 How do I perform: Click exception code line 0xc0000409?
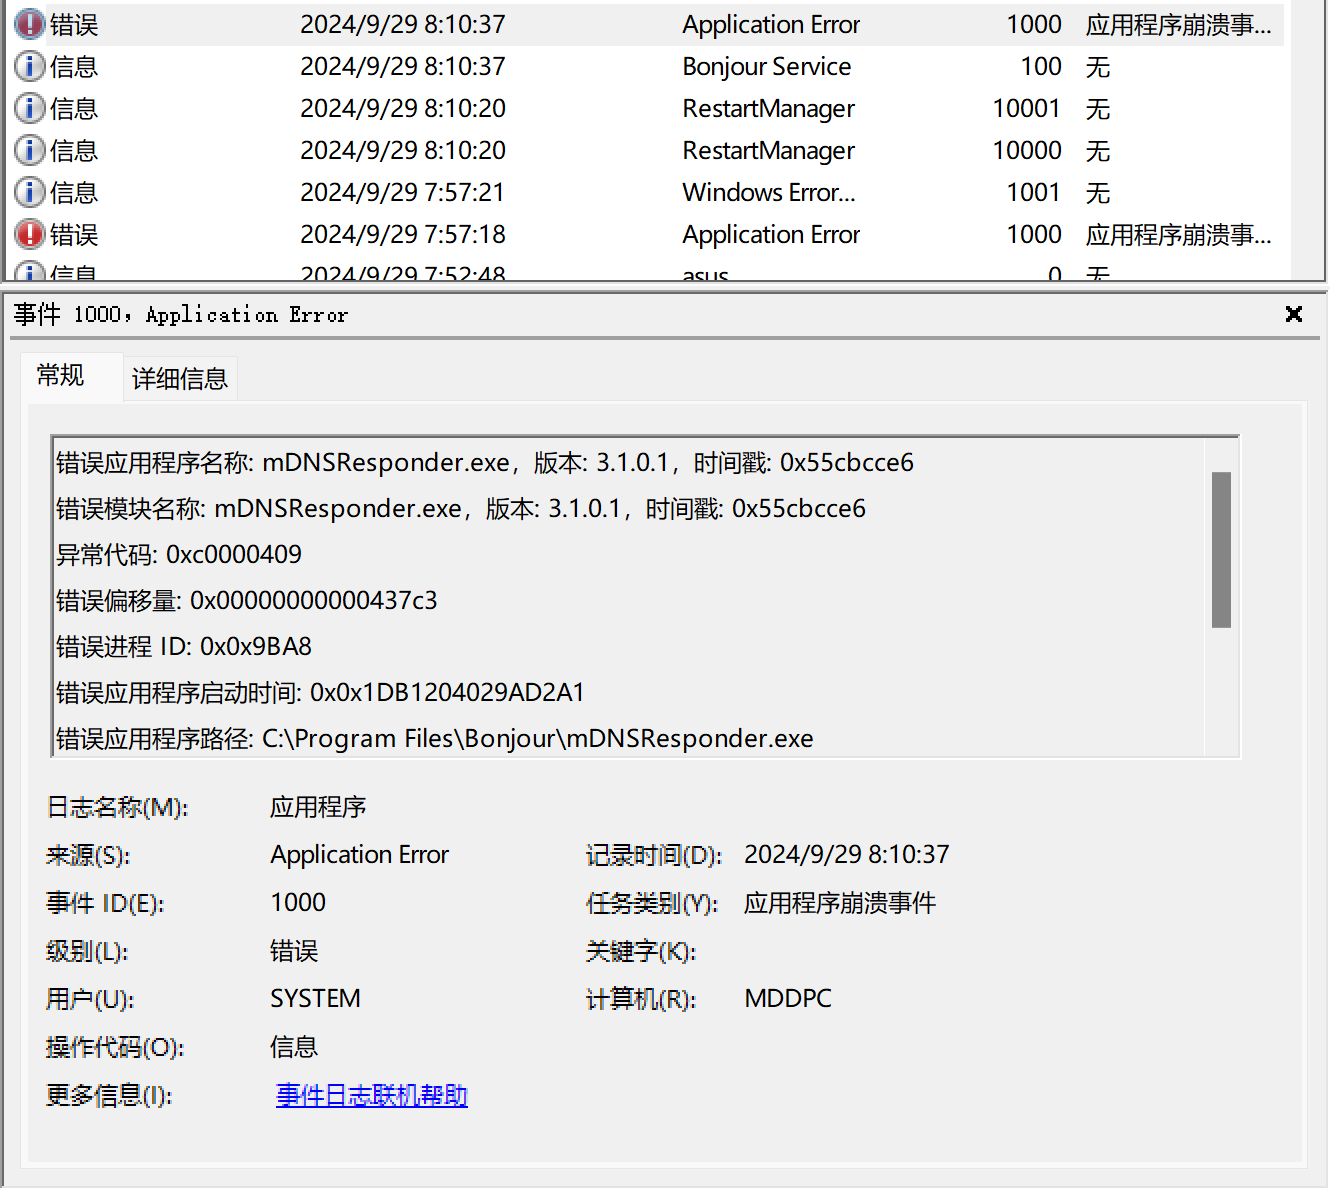pyautogui.click(x=179, y=554)
